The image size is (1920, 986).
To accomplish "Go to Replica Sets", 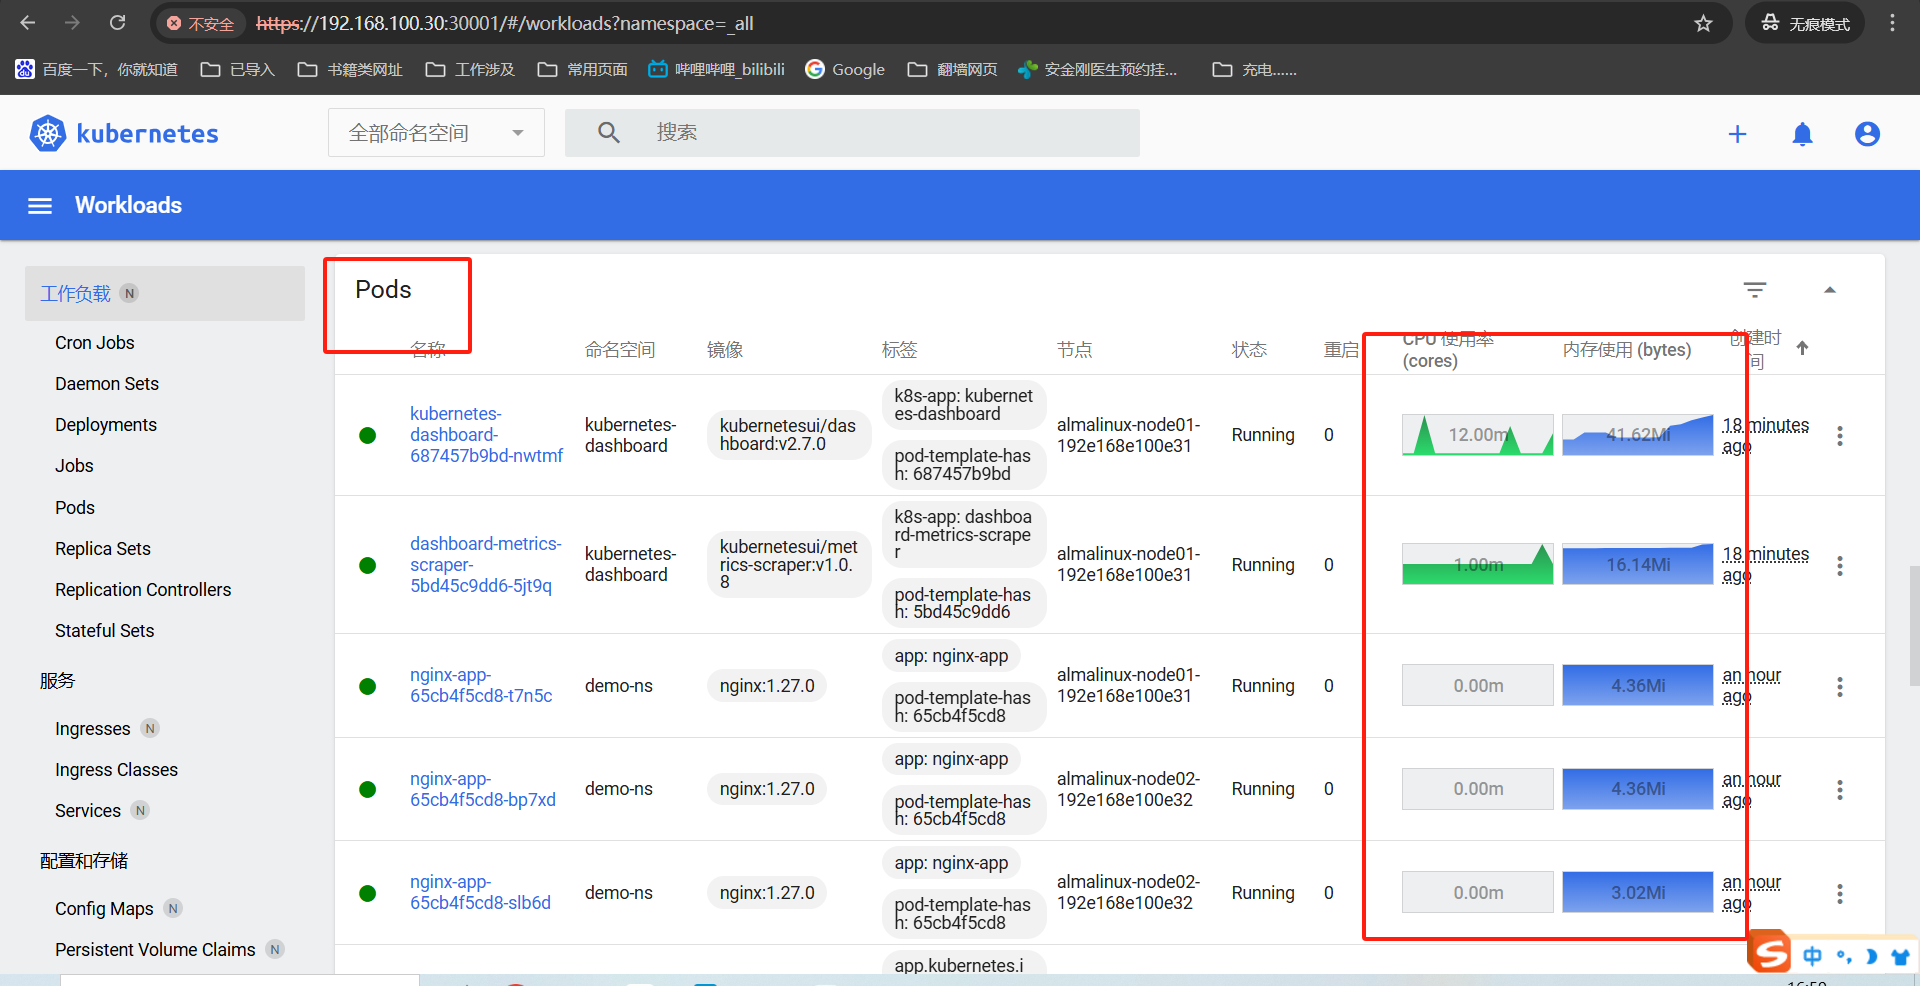I will pyautogui.click(x=103, y=548).
